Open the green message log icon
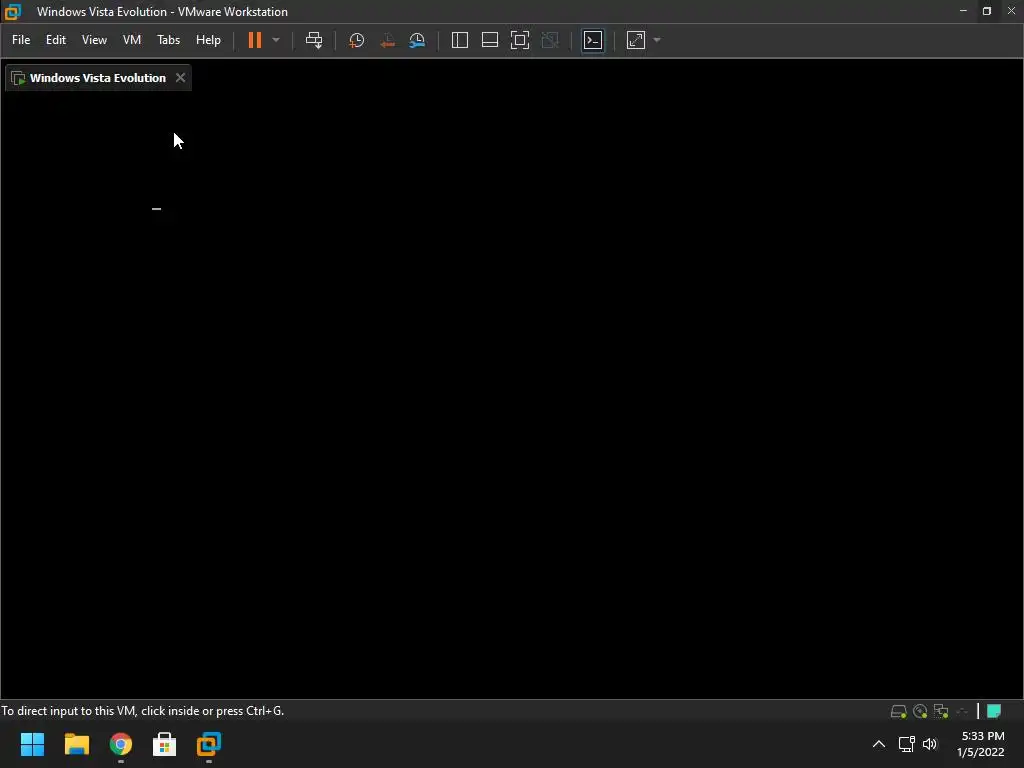Image resolution: width=1024 pixels, height=768 pixels. pyautogui.click(x=994, y=711)
